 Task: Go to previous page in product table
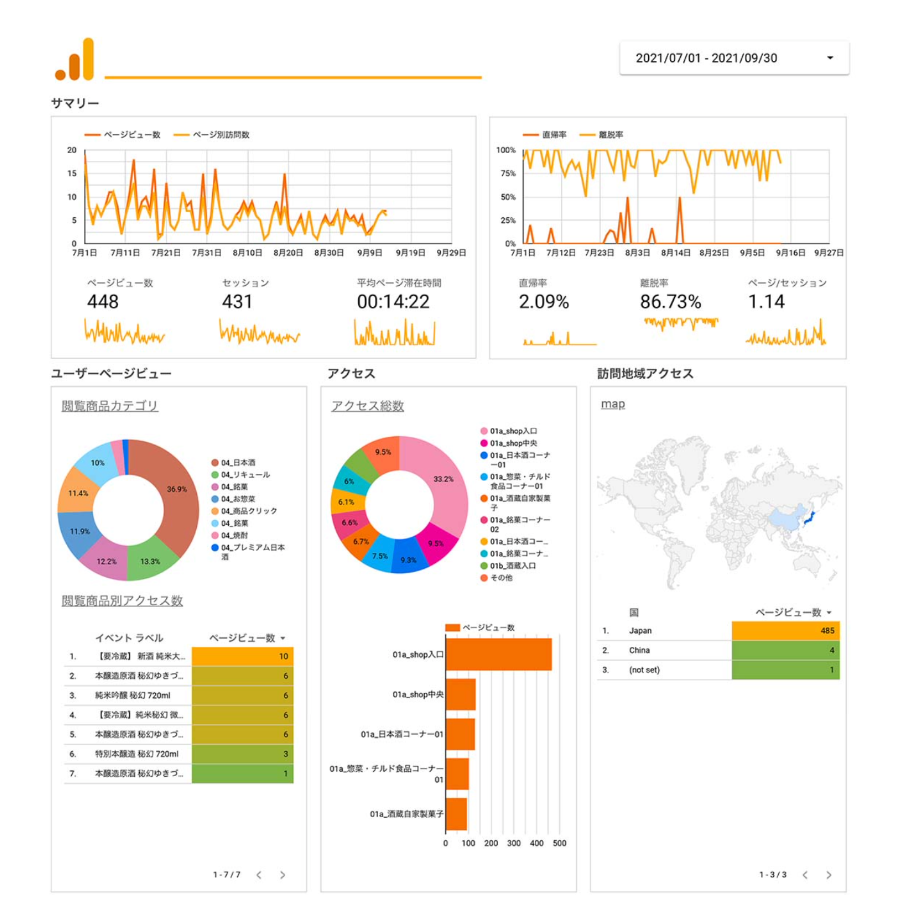point(259,875)
